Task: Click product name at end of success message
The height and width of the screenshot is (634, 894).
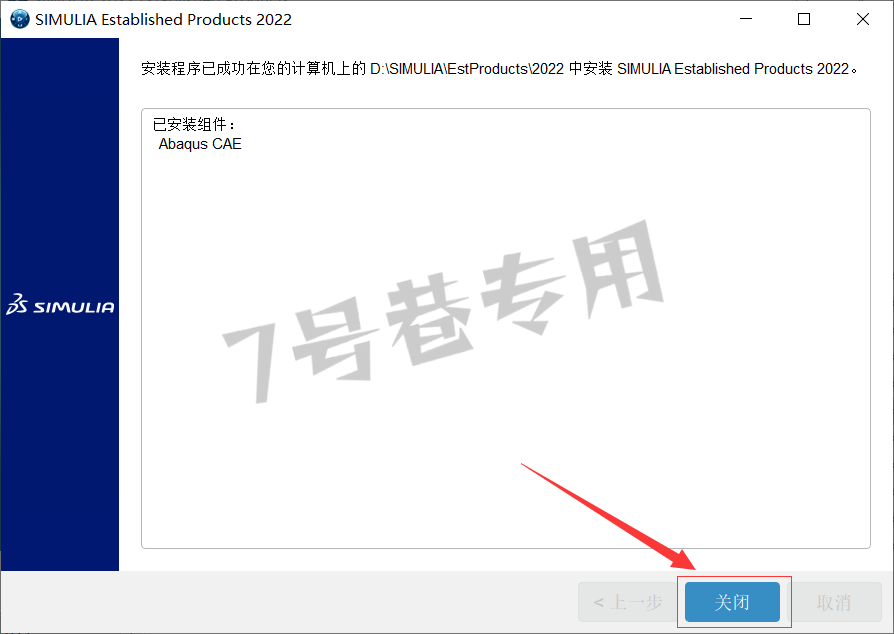Action: point(733,68)
